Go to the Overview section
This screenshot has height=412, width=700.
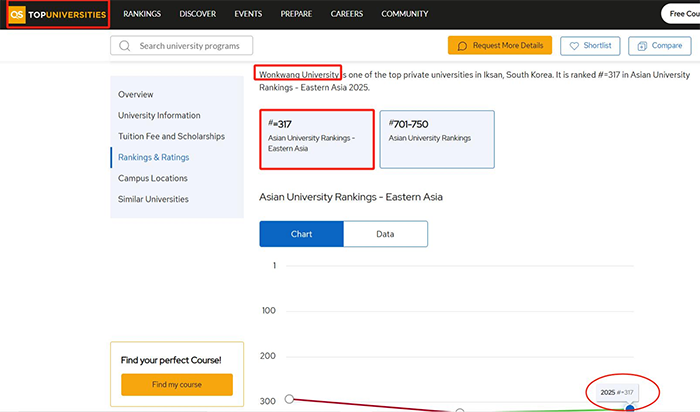click(136, 94)
